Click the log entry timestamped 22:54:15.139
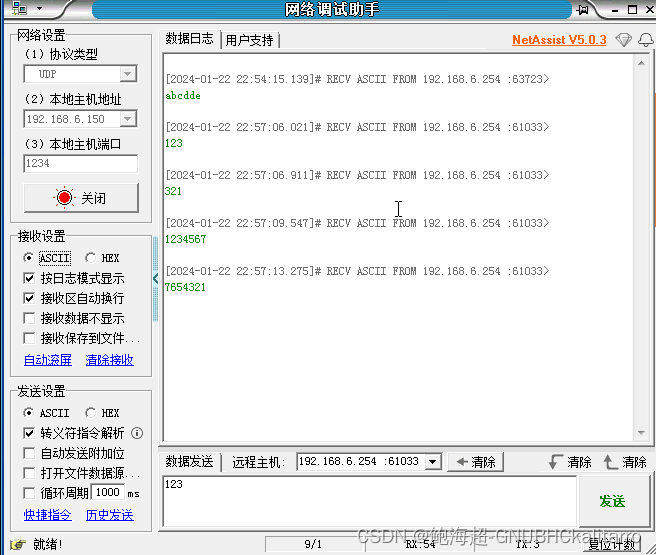This screenshot has height=555, width=656. coord(357,79)
